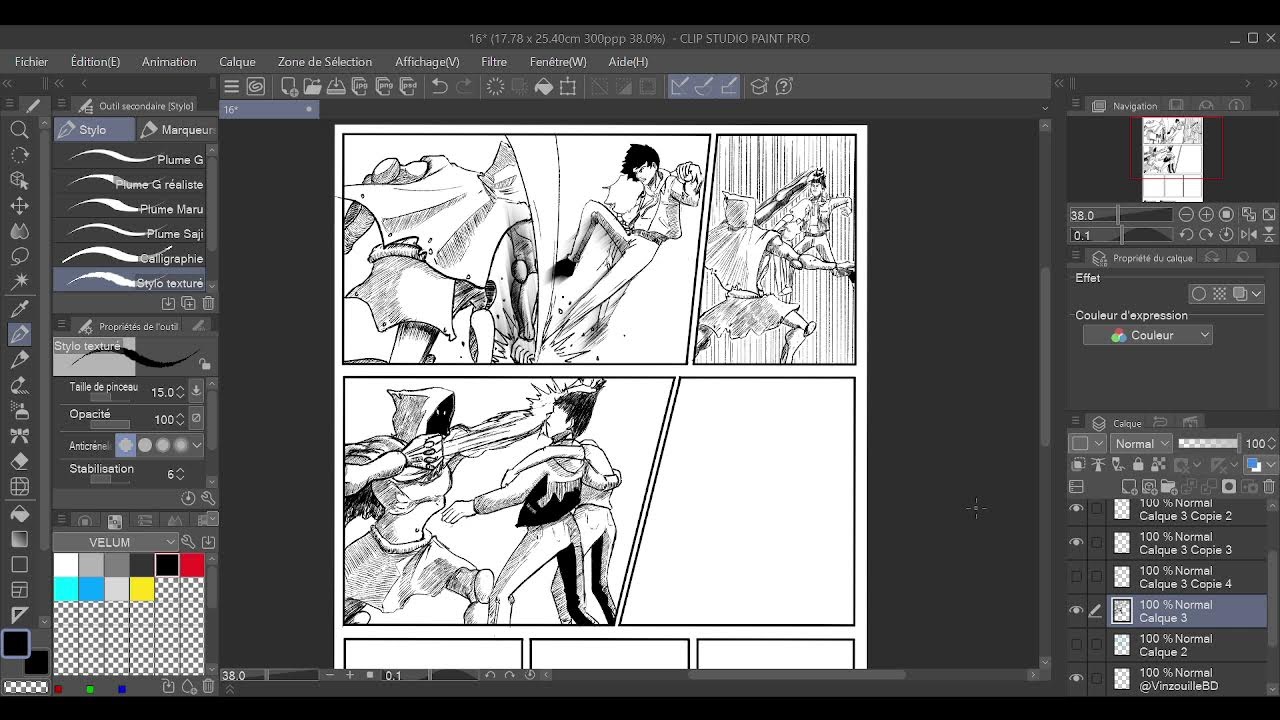Open the Animation menu
Image resolution: width=1280 pixels, height=720 pixels.
(169, 62)
